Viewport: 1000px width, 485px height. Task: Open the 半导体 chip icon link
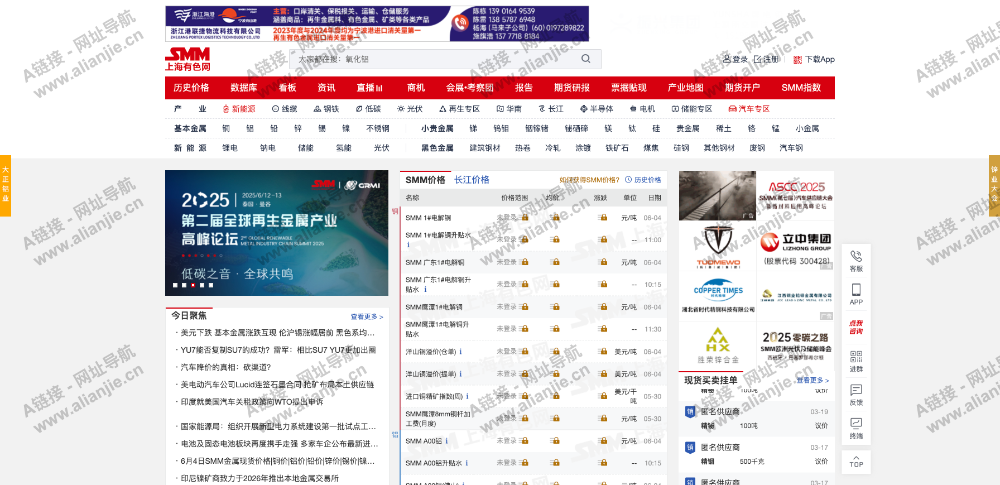pyautogui.click(x=597, y=109)
